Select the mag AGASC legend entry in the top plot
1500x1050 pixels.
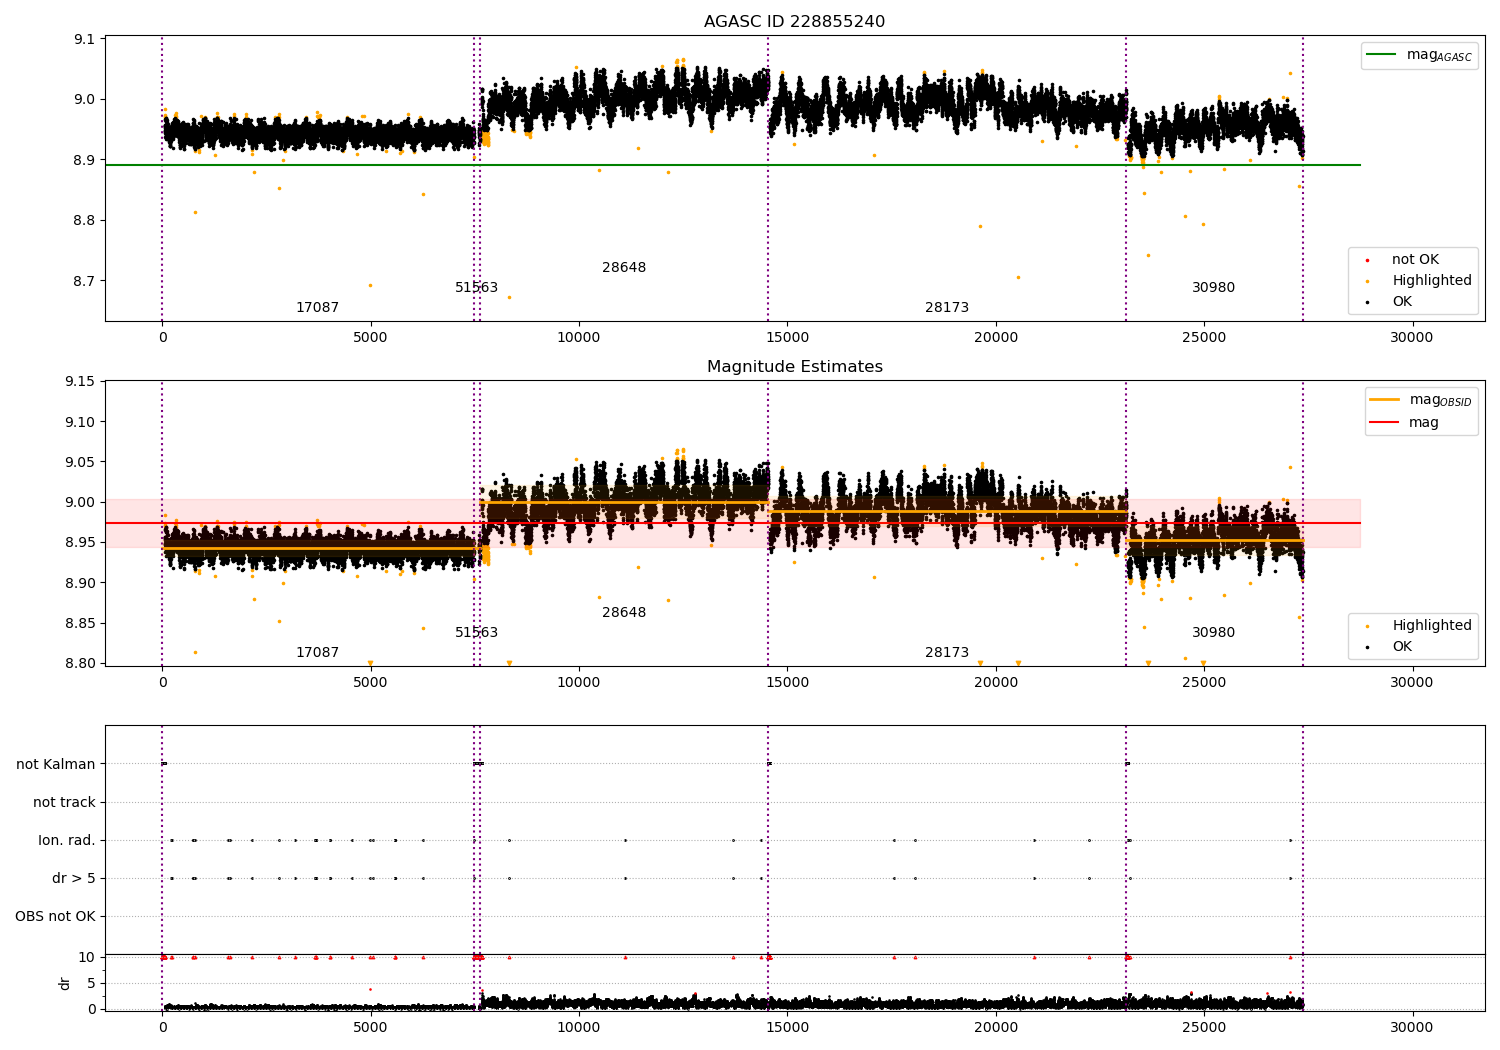[x=1419, y=55]
